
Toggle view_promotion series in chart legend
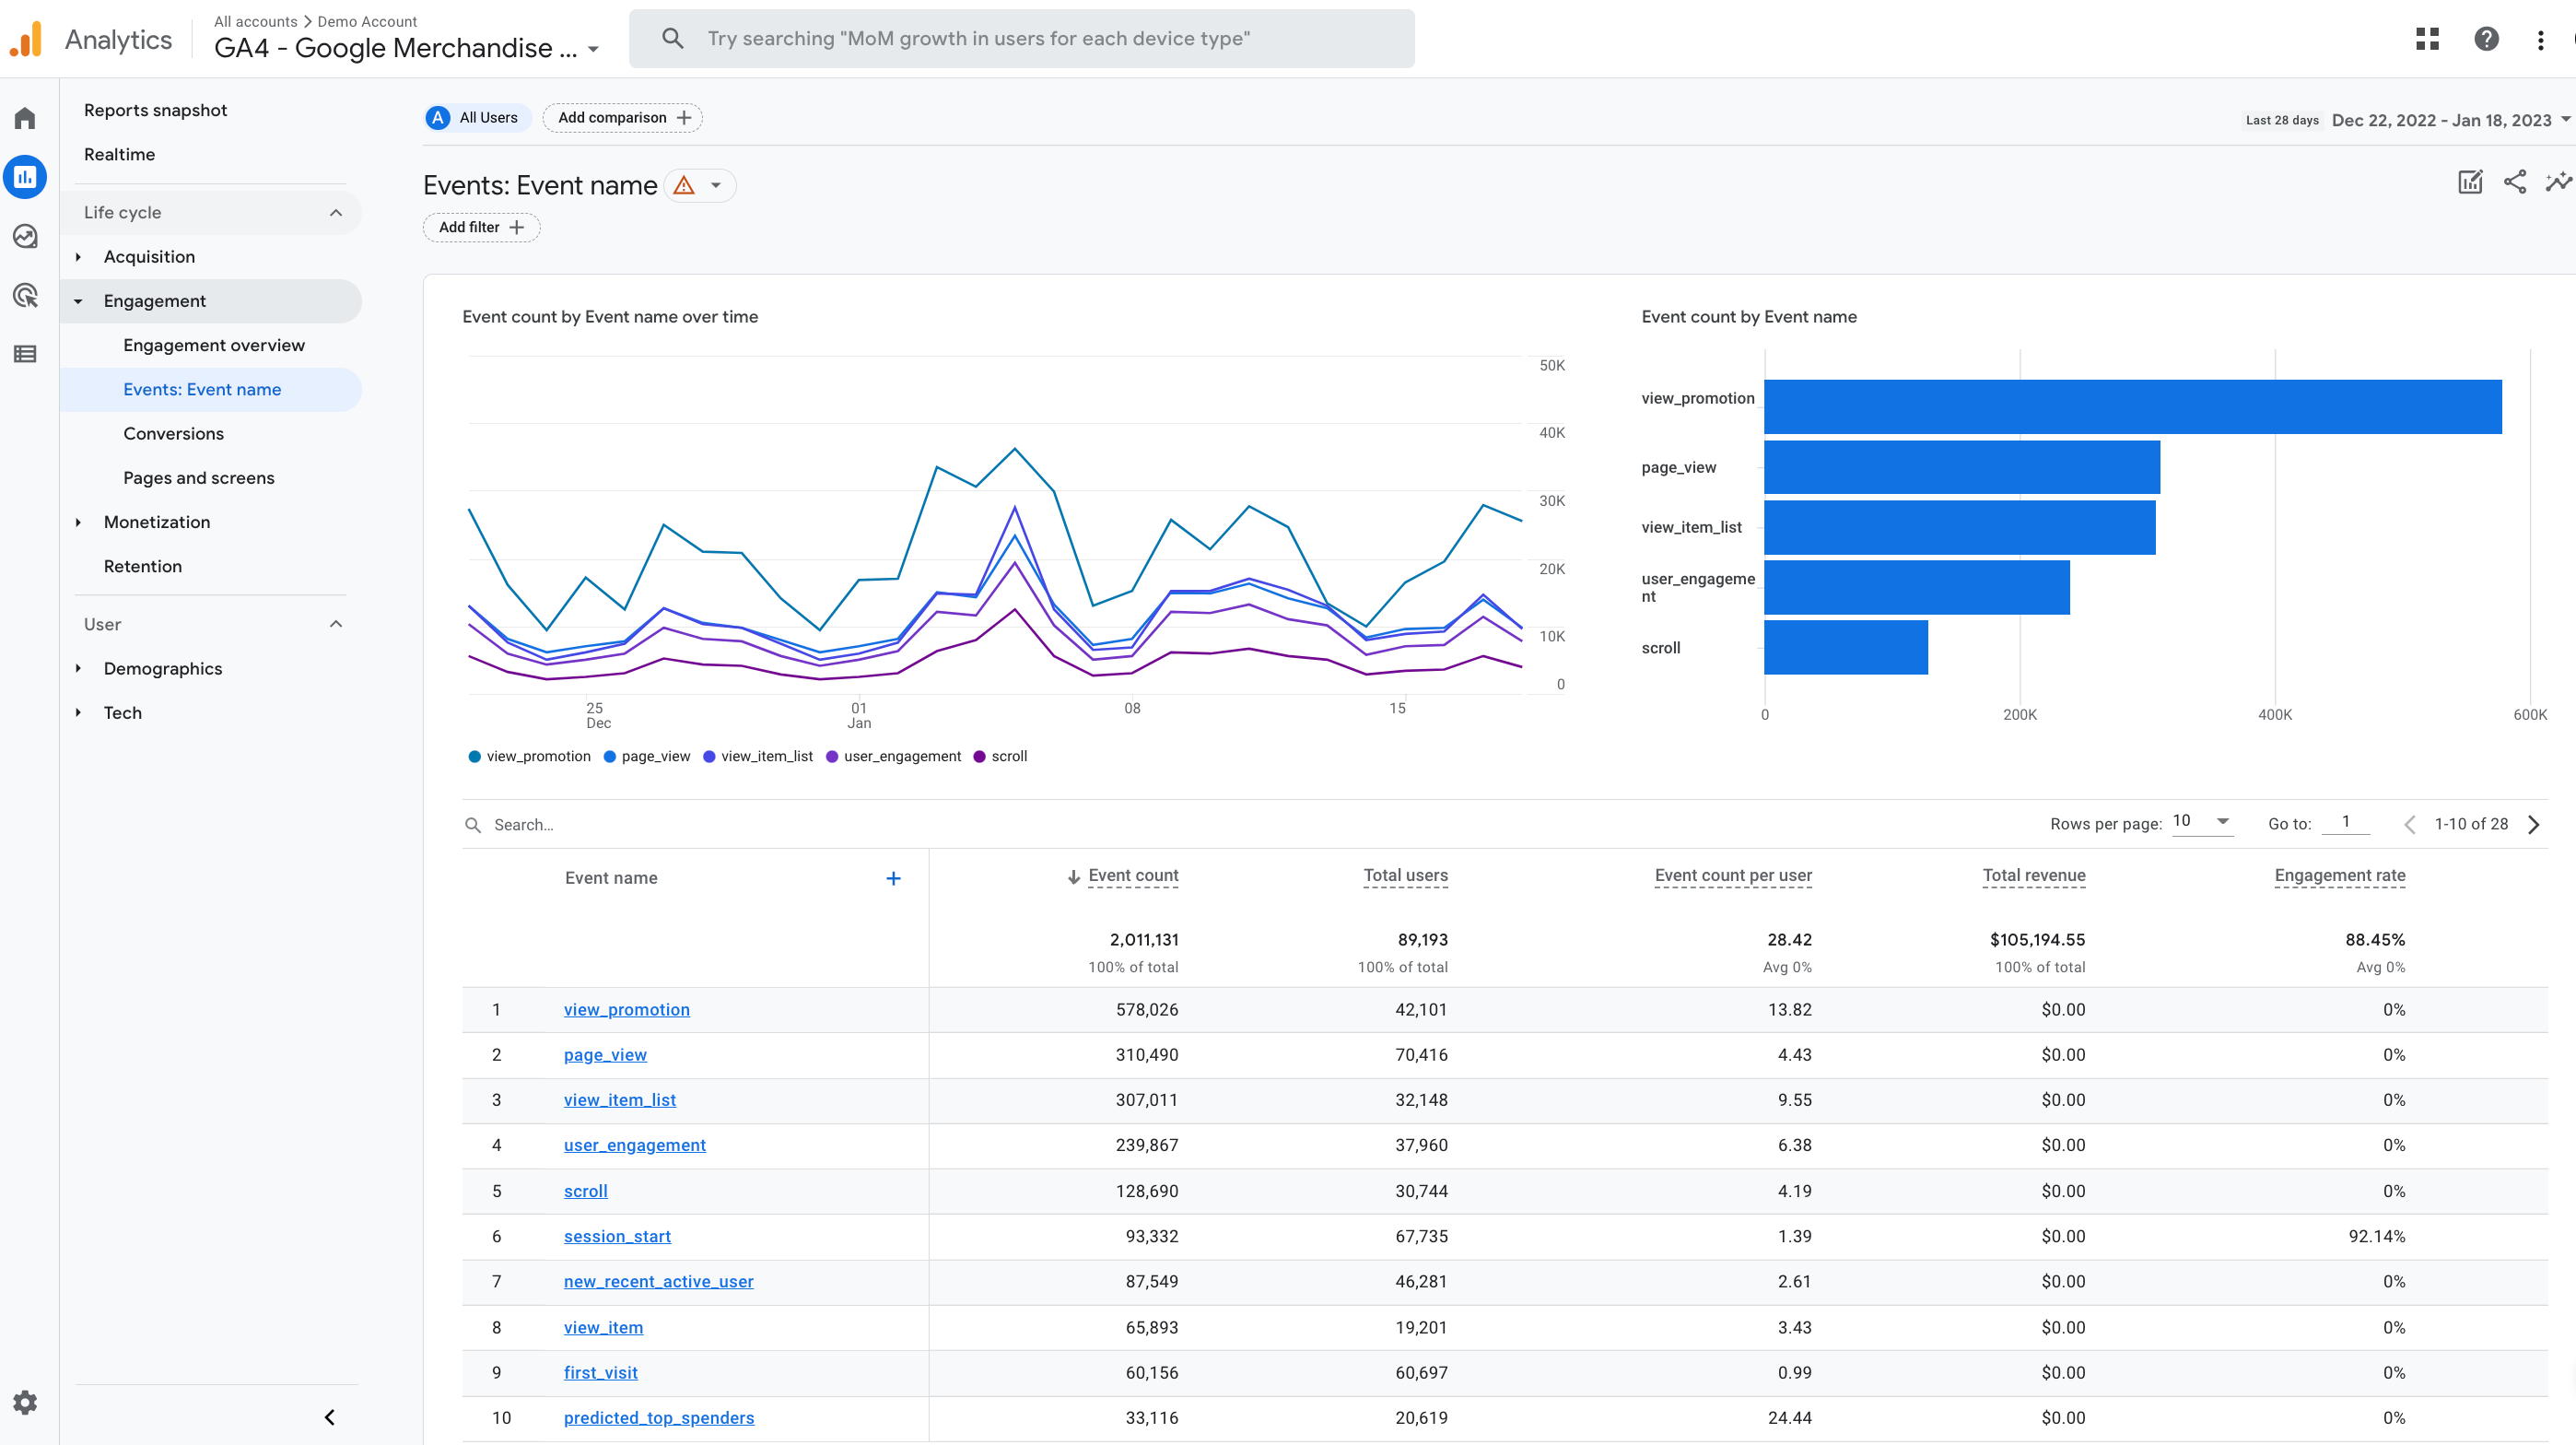(x=530, y=756)
